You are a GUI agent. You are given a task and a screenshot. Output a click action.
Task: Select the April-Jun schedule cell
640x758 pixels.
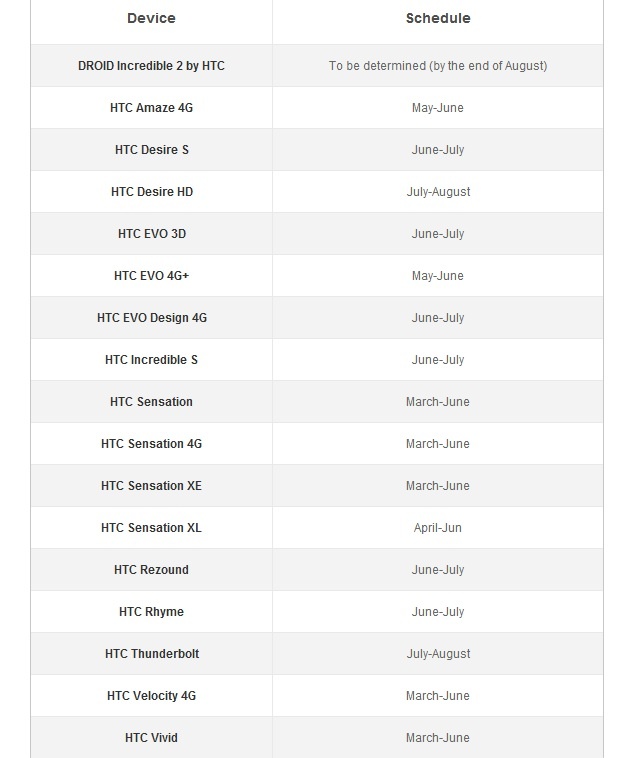tap(438, 528)
